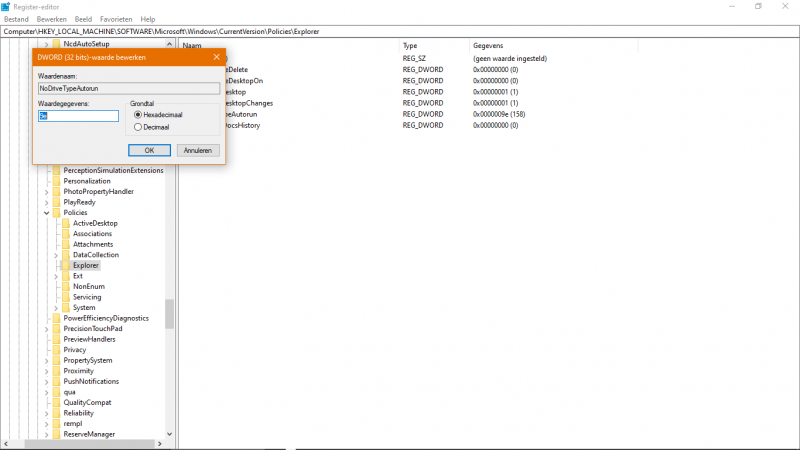Screen dimensions: 800x450
Task: Expand the System key under Policies
Action: (x=56, y=308)
